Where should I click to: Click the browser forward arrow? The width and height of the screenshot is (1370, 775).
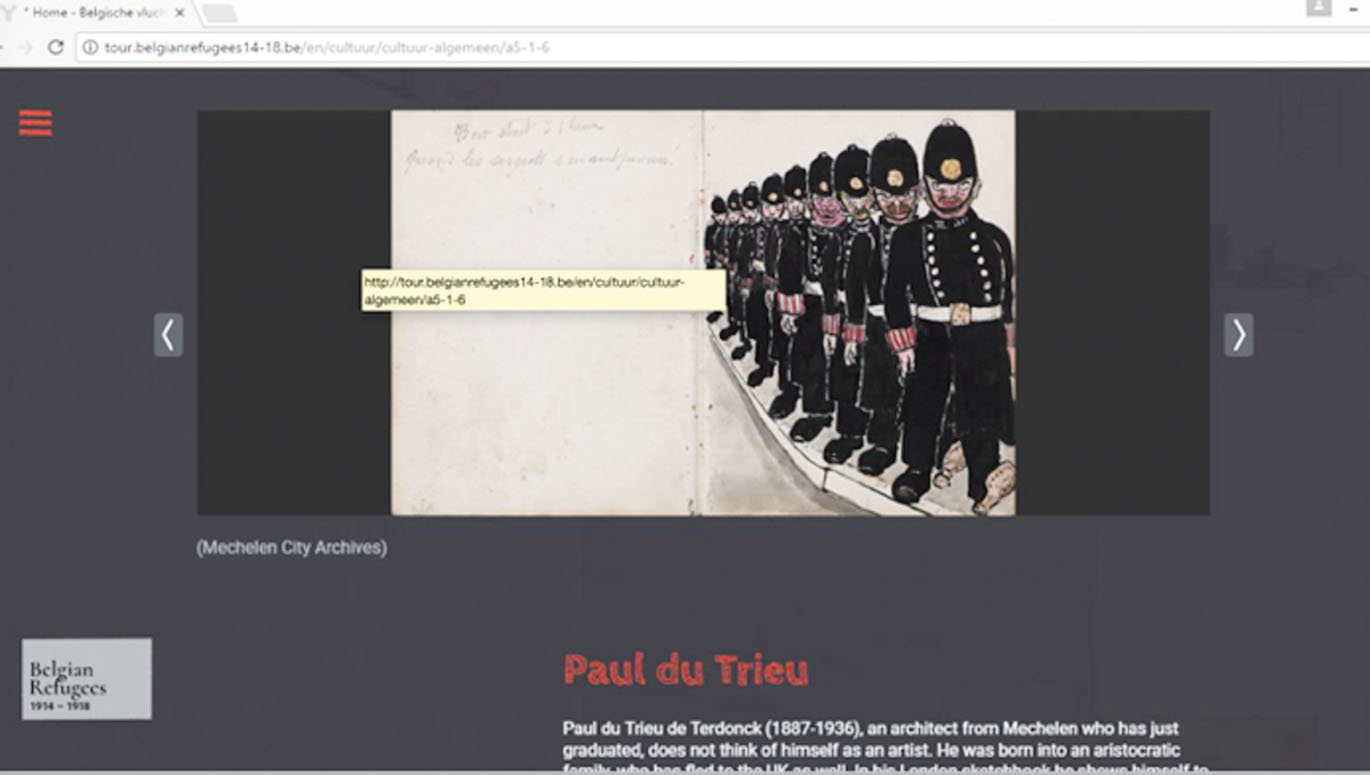(25, 47)
